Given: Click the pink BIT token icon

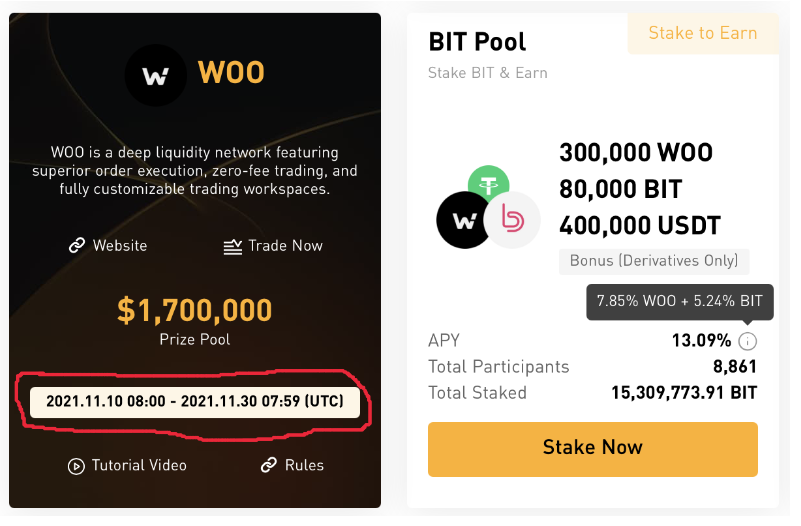Looking at the screenshot, I should (x=512, y=220).
